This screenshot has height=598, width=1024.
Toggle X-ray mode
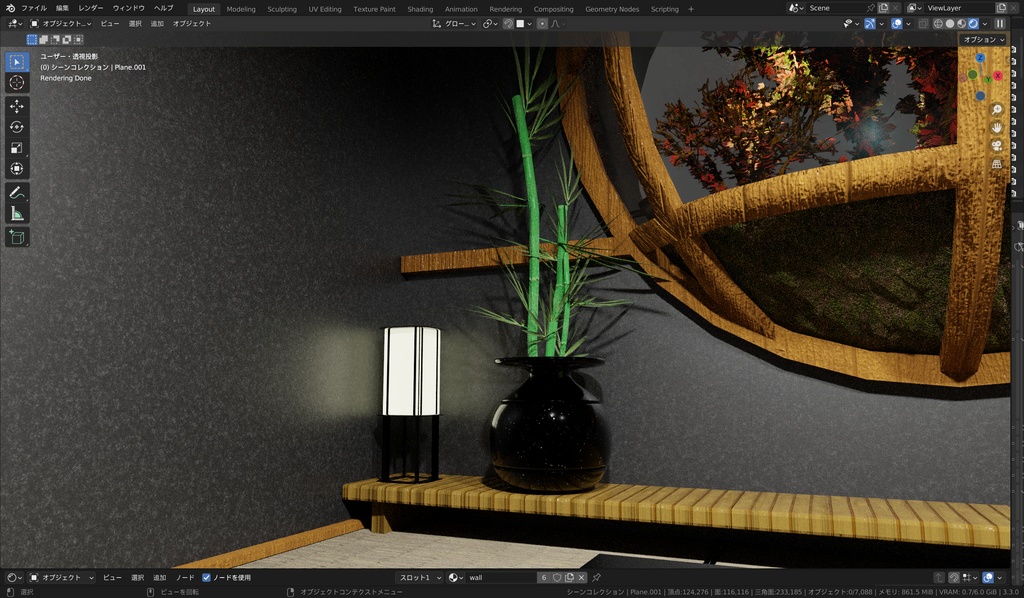(923, 24)
